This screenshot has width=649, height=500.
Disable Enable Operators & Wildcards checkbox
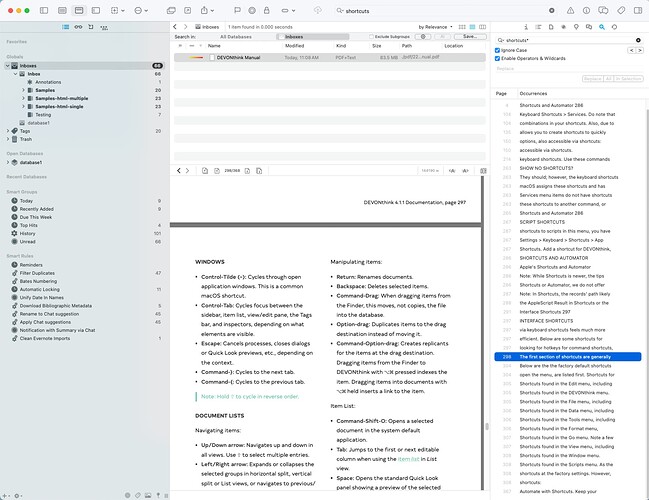pyautogui.click(x=499, y=59)
